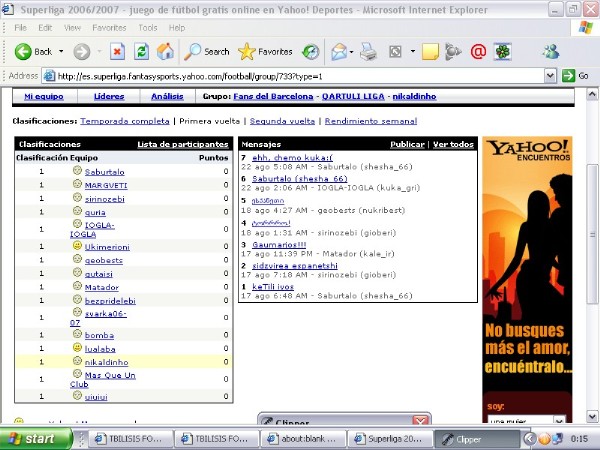600x450 pixels.
Task: Click the page scrollbar up arrow
Action: click(592, 94)
